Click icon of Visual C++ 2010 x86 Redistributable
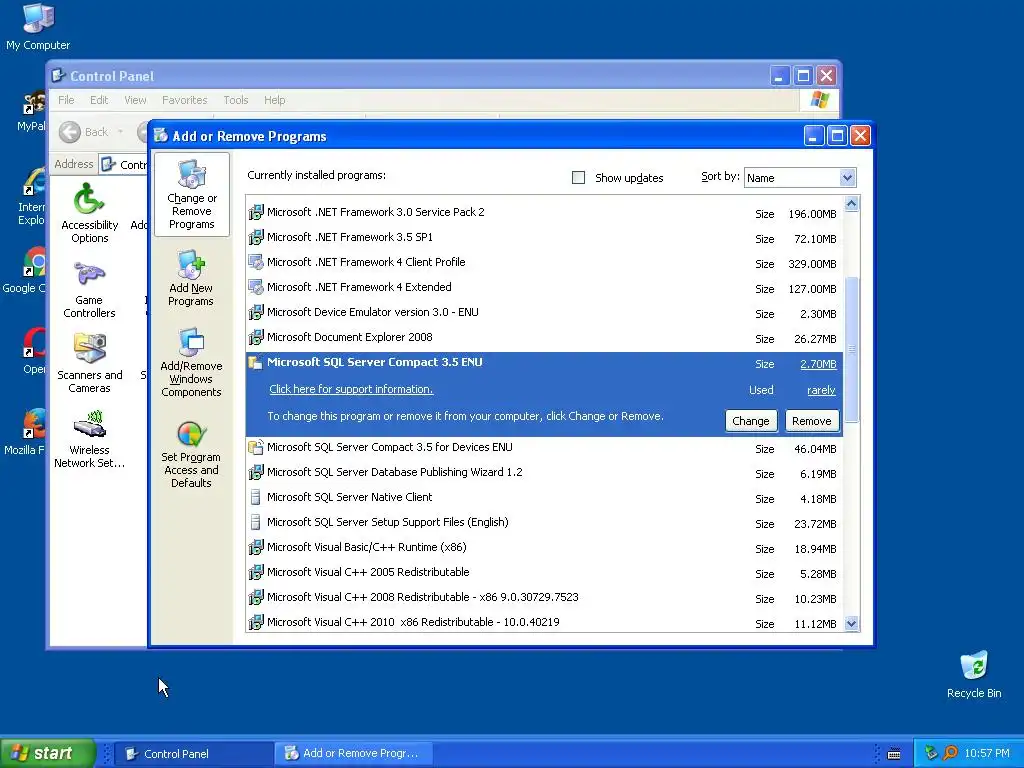 click(256, 622)
